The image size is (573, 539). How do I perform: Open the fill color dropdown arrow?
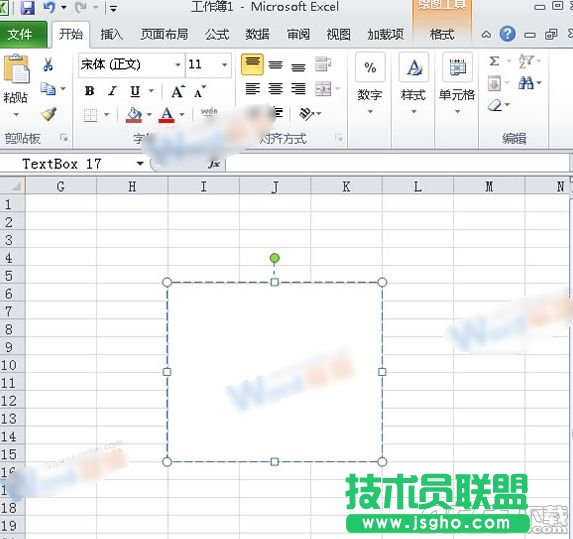(x=149, y=115)
